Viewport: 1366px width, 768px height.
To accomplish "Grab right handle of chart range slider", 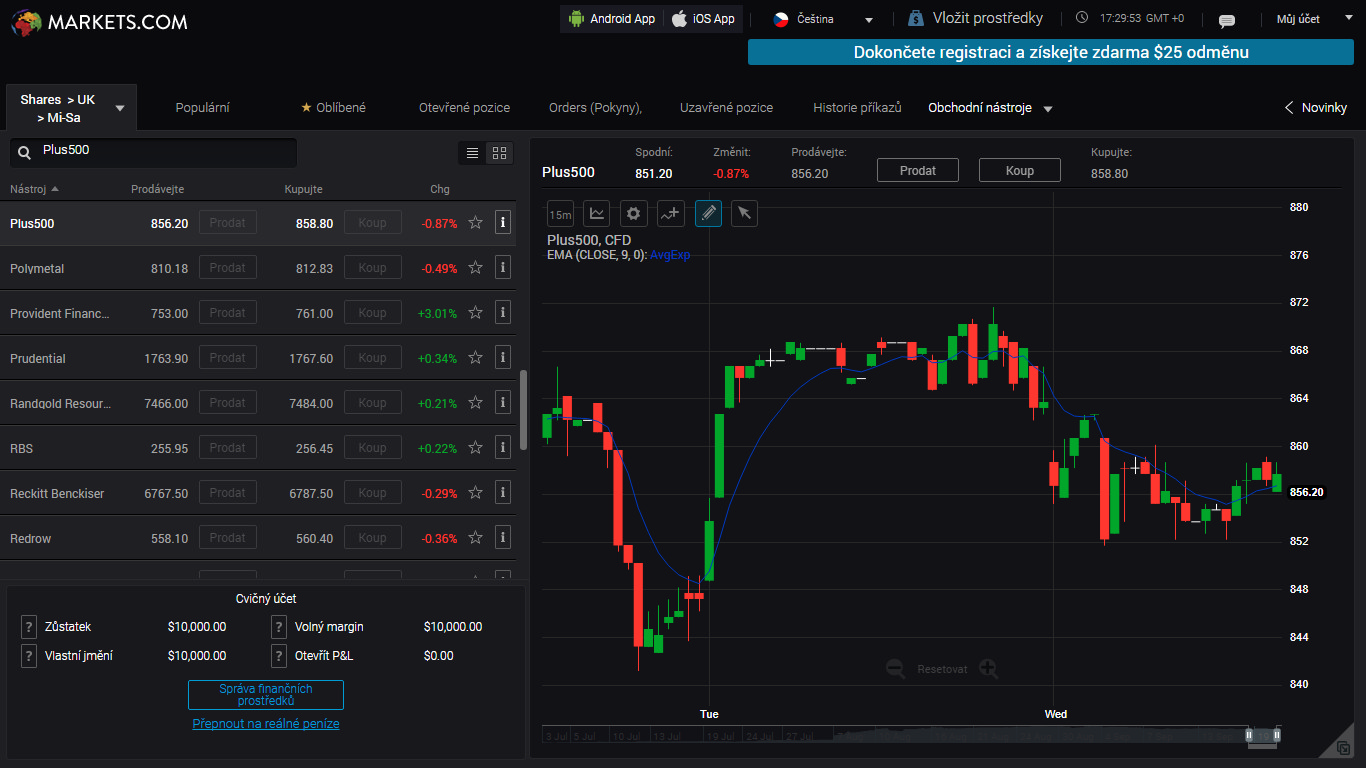I will point(1277,735).
